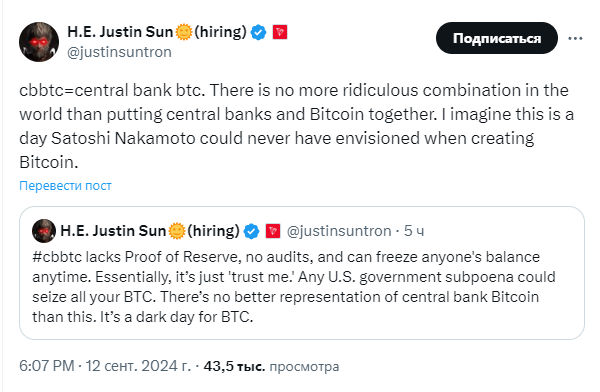Click the red TRON badge in the quoted post
Screen dimensions: 600x392
click(273, 231)
